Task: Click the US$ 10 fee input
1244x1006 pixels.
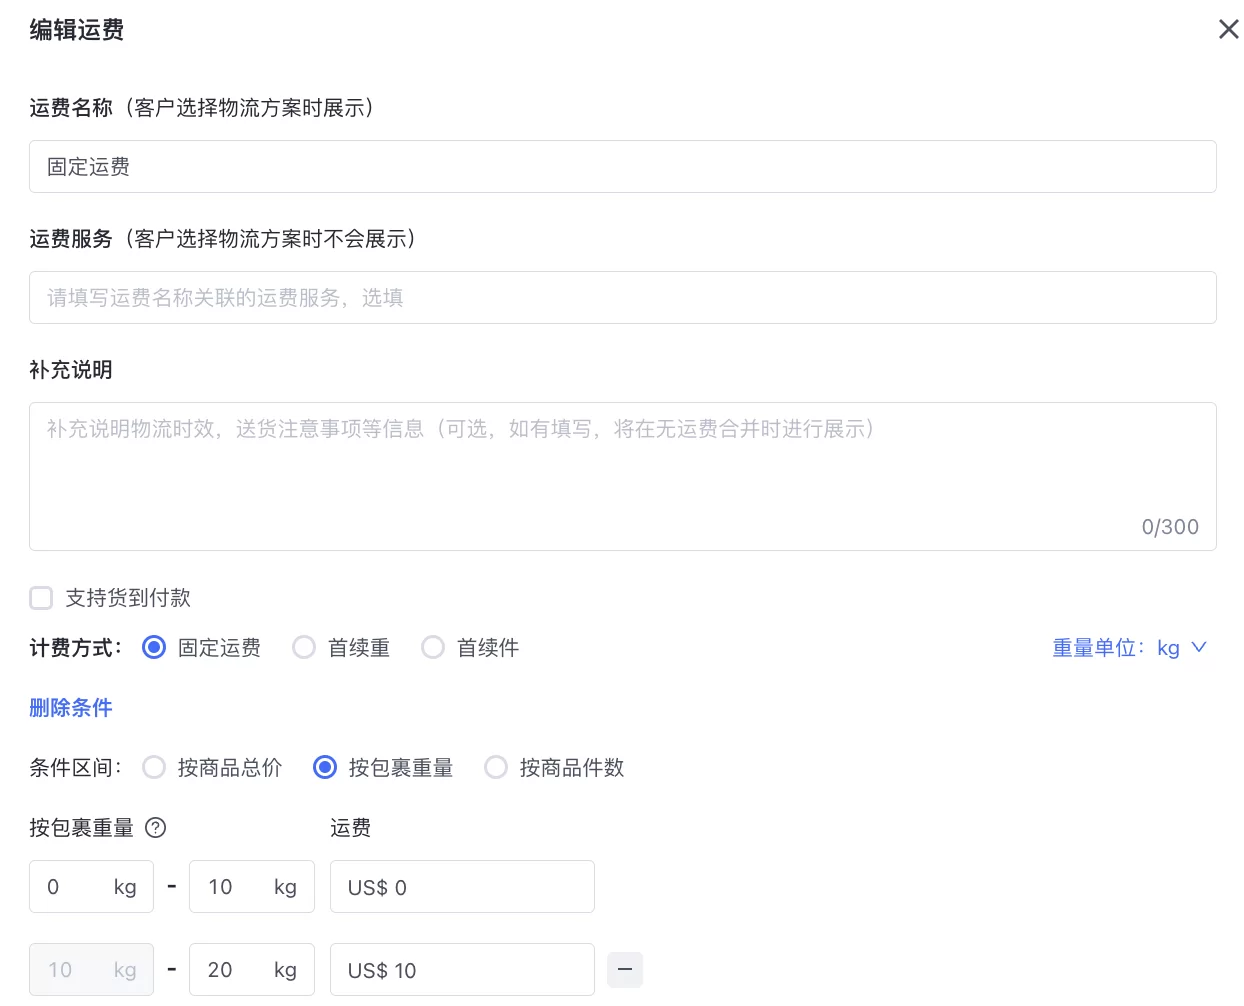Action: 462,969
